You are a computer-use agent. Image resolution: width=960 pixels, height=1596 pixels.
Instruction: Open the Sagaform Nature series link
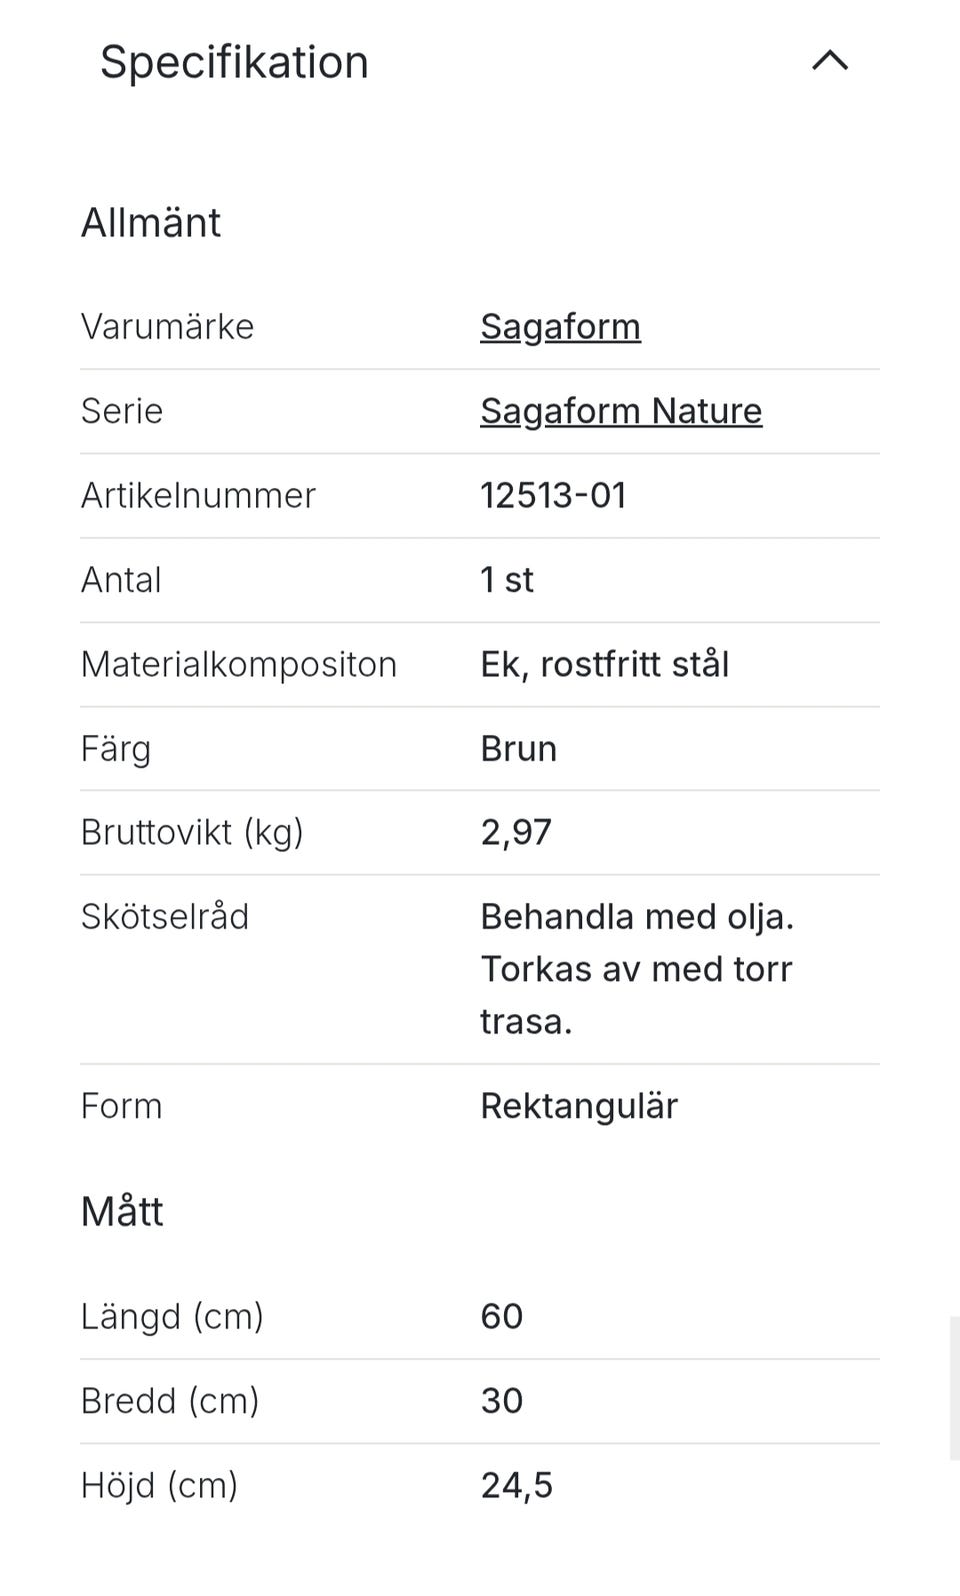(x=620, y=411)
